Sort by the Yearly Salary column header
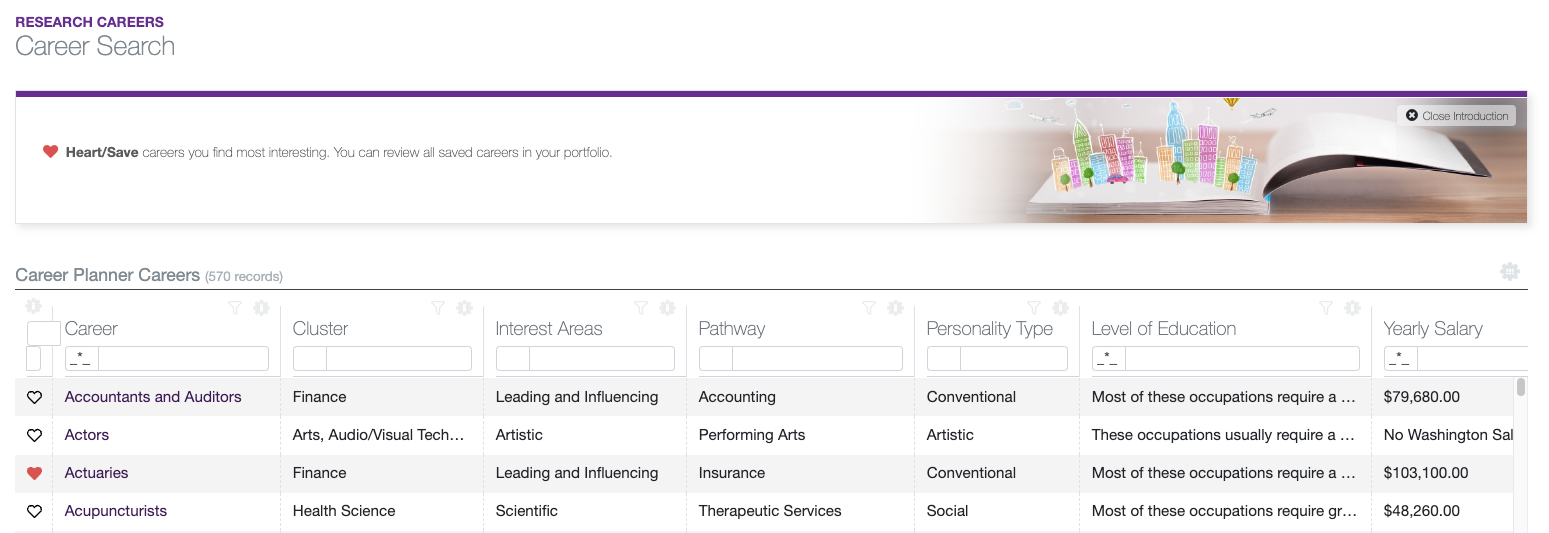1549x533 pixels. pyautogui.click(x=1433, y=328)
